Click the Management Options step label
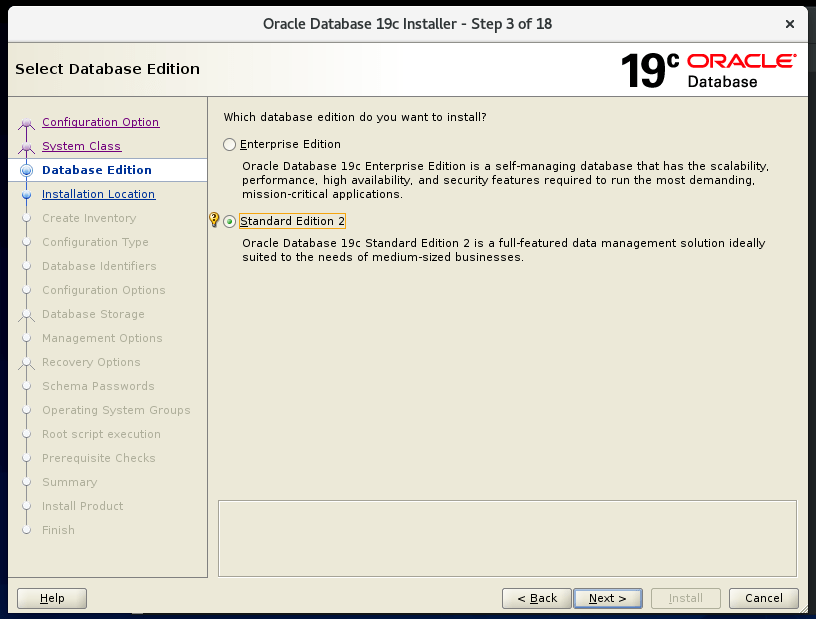This screenshot has height=619, width=816. [102, 337]
